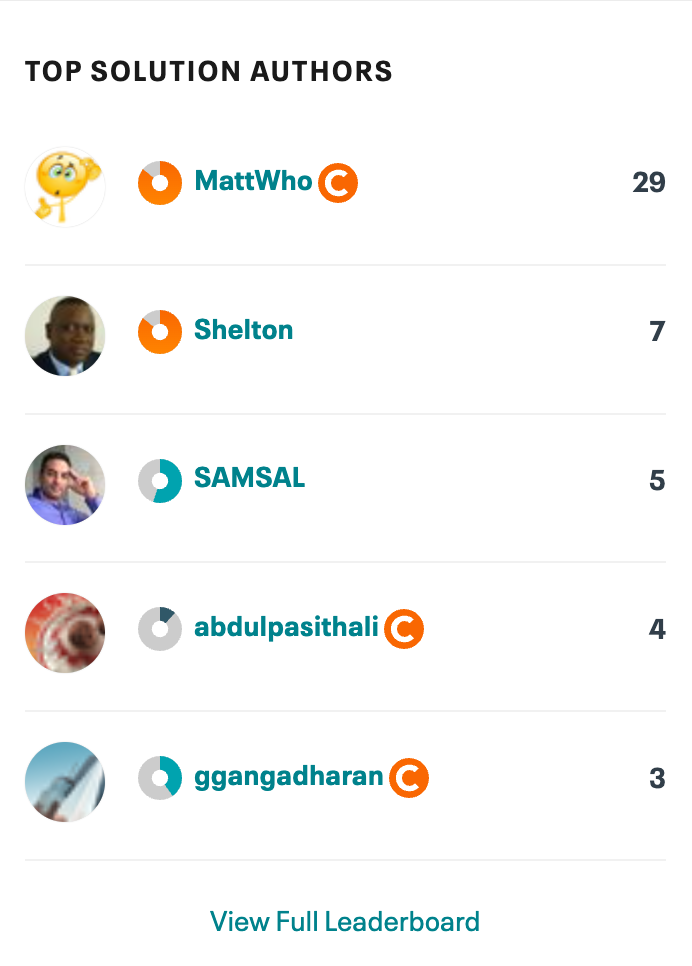
Task: Click SAMSAL's avatar picture
Action: coord(65,485)
